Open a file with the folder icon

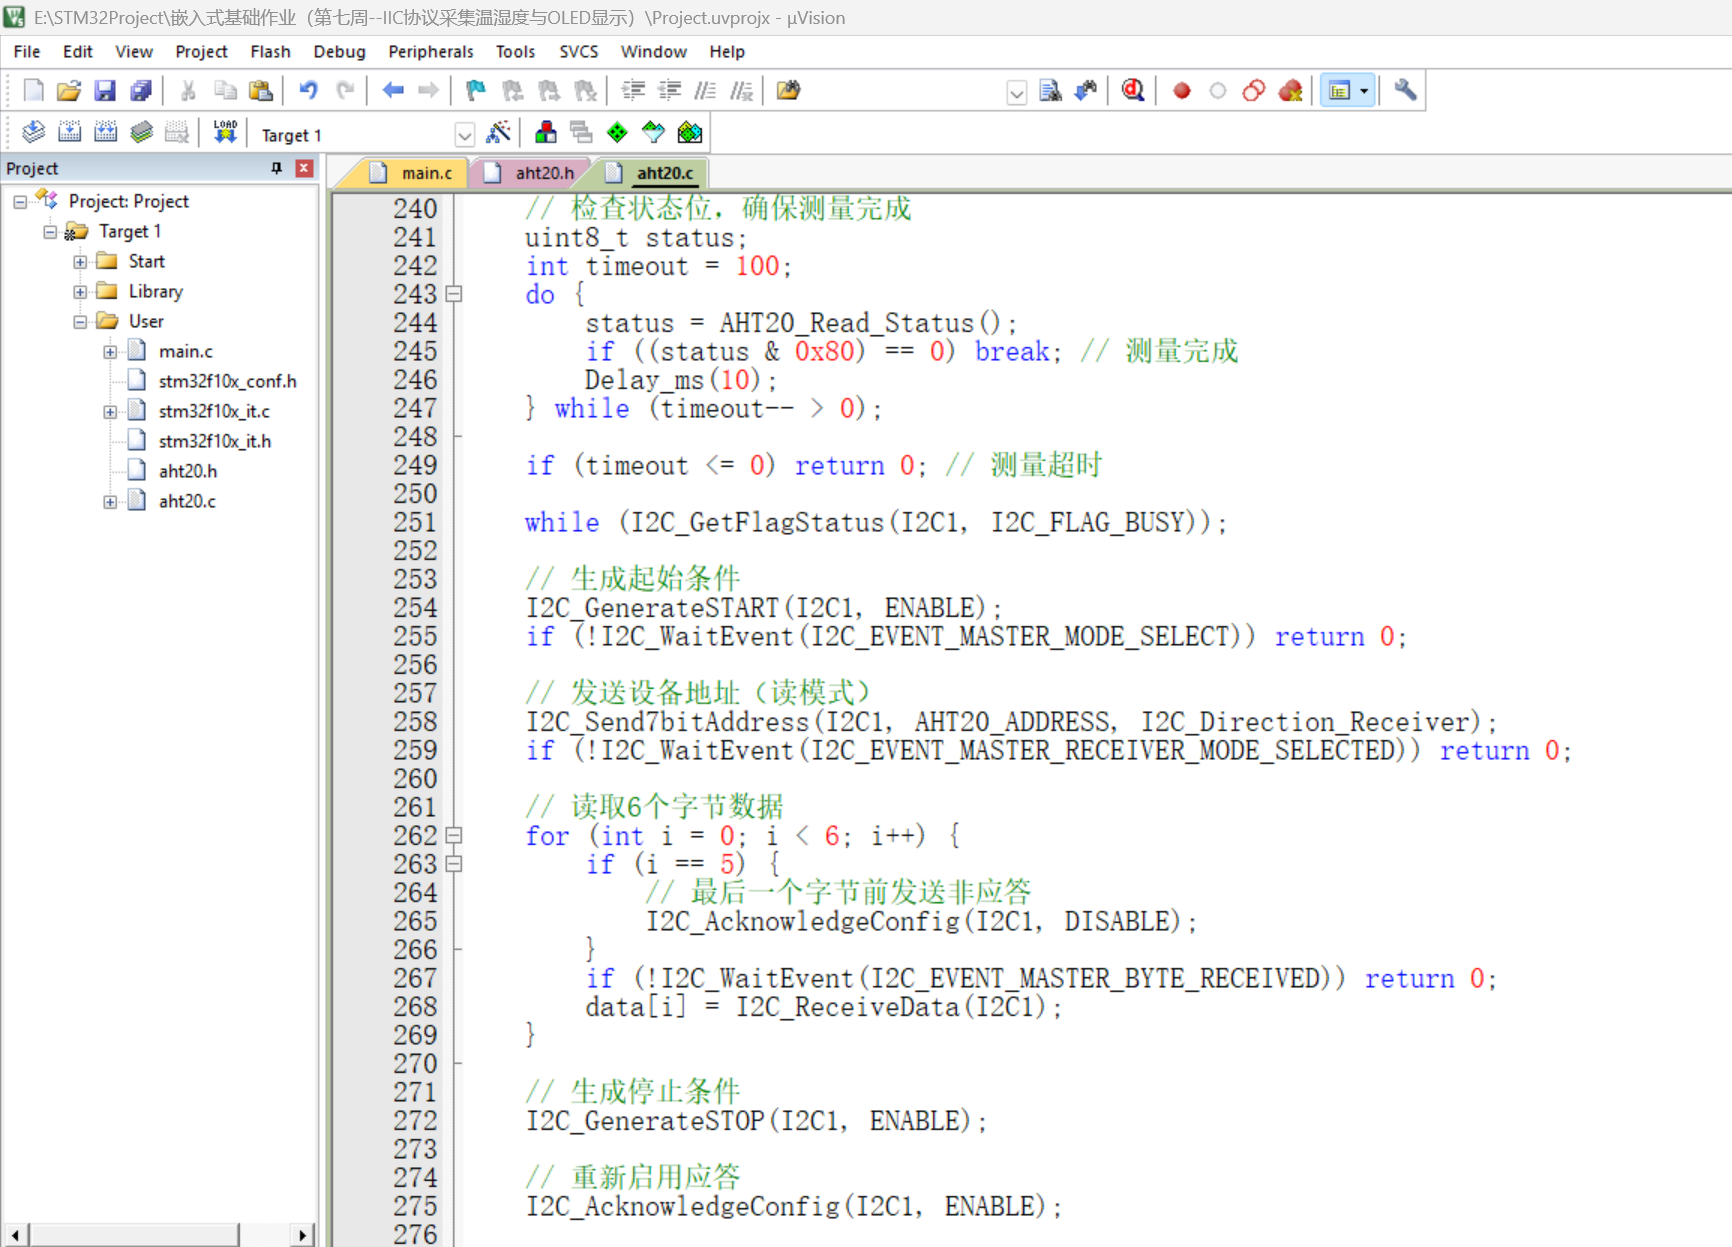tap(69, 91)
